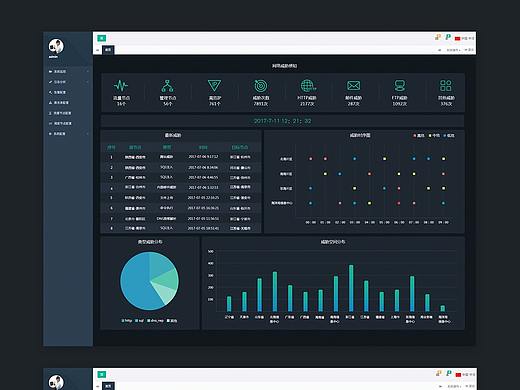Click the FTP threat icon
The image size is (520, 390).
[x=400, y=86]
